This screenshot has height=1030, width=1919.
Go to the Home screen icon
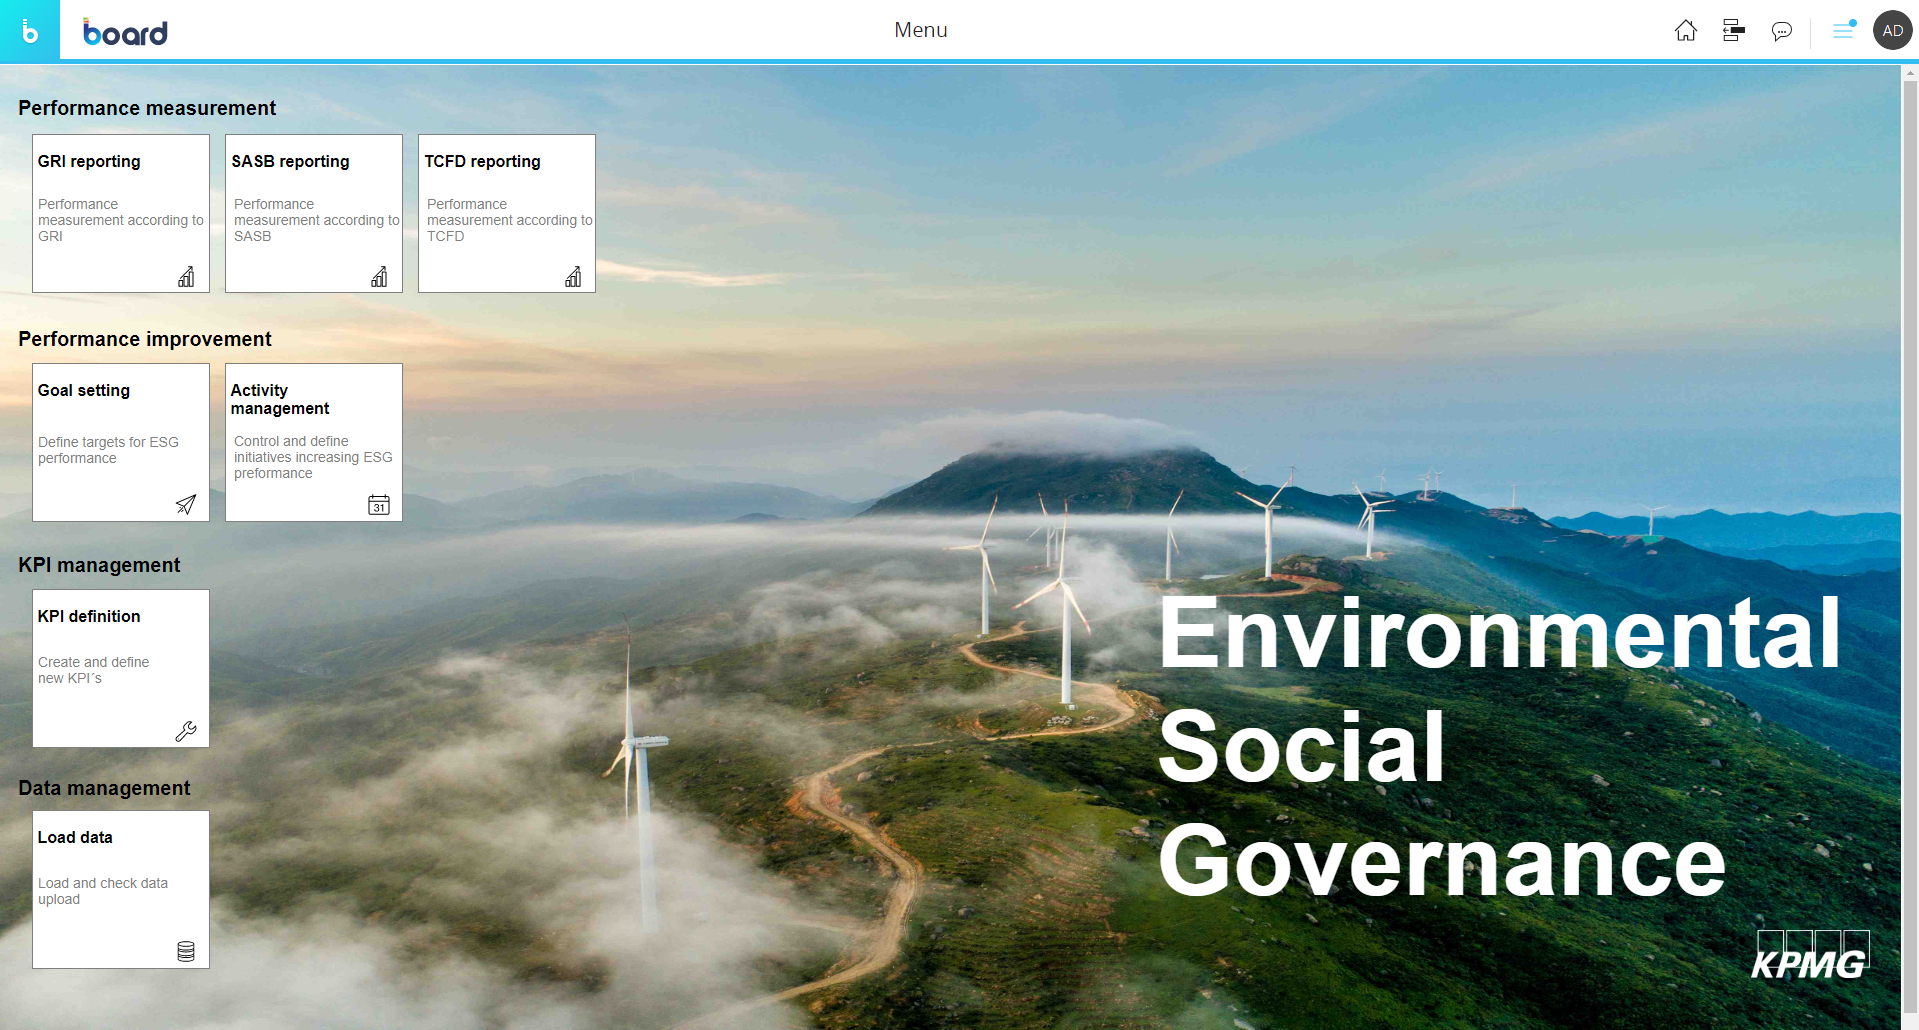coord(1685,31)
